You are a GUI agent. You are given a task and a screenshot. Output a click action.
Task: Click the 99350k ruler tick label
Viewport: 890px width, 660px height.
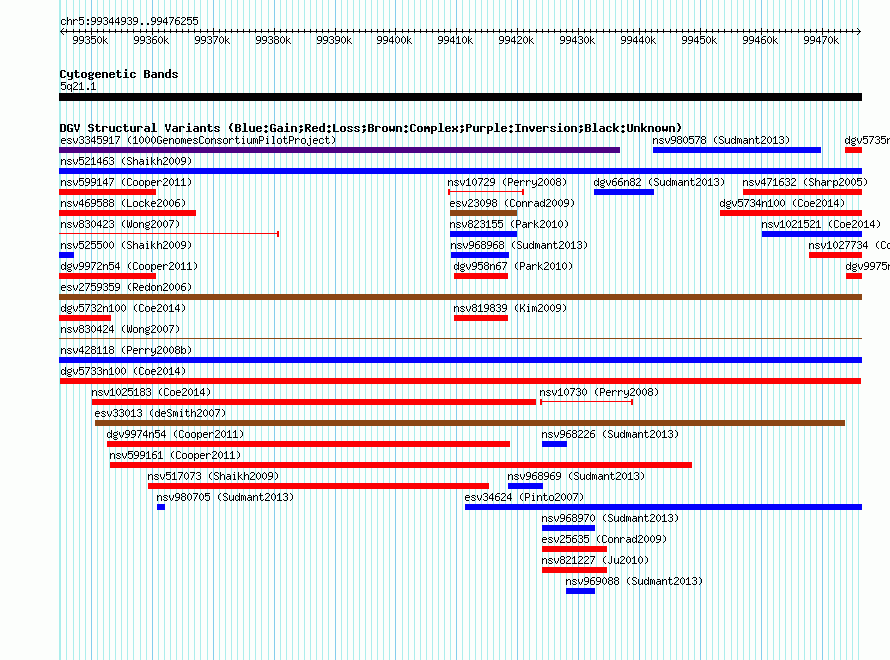pyautogui.click(x=90, y=40)
